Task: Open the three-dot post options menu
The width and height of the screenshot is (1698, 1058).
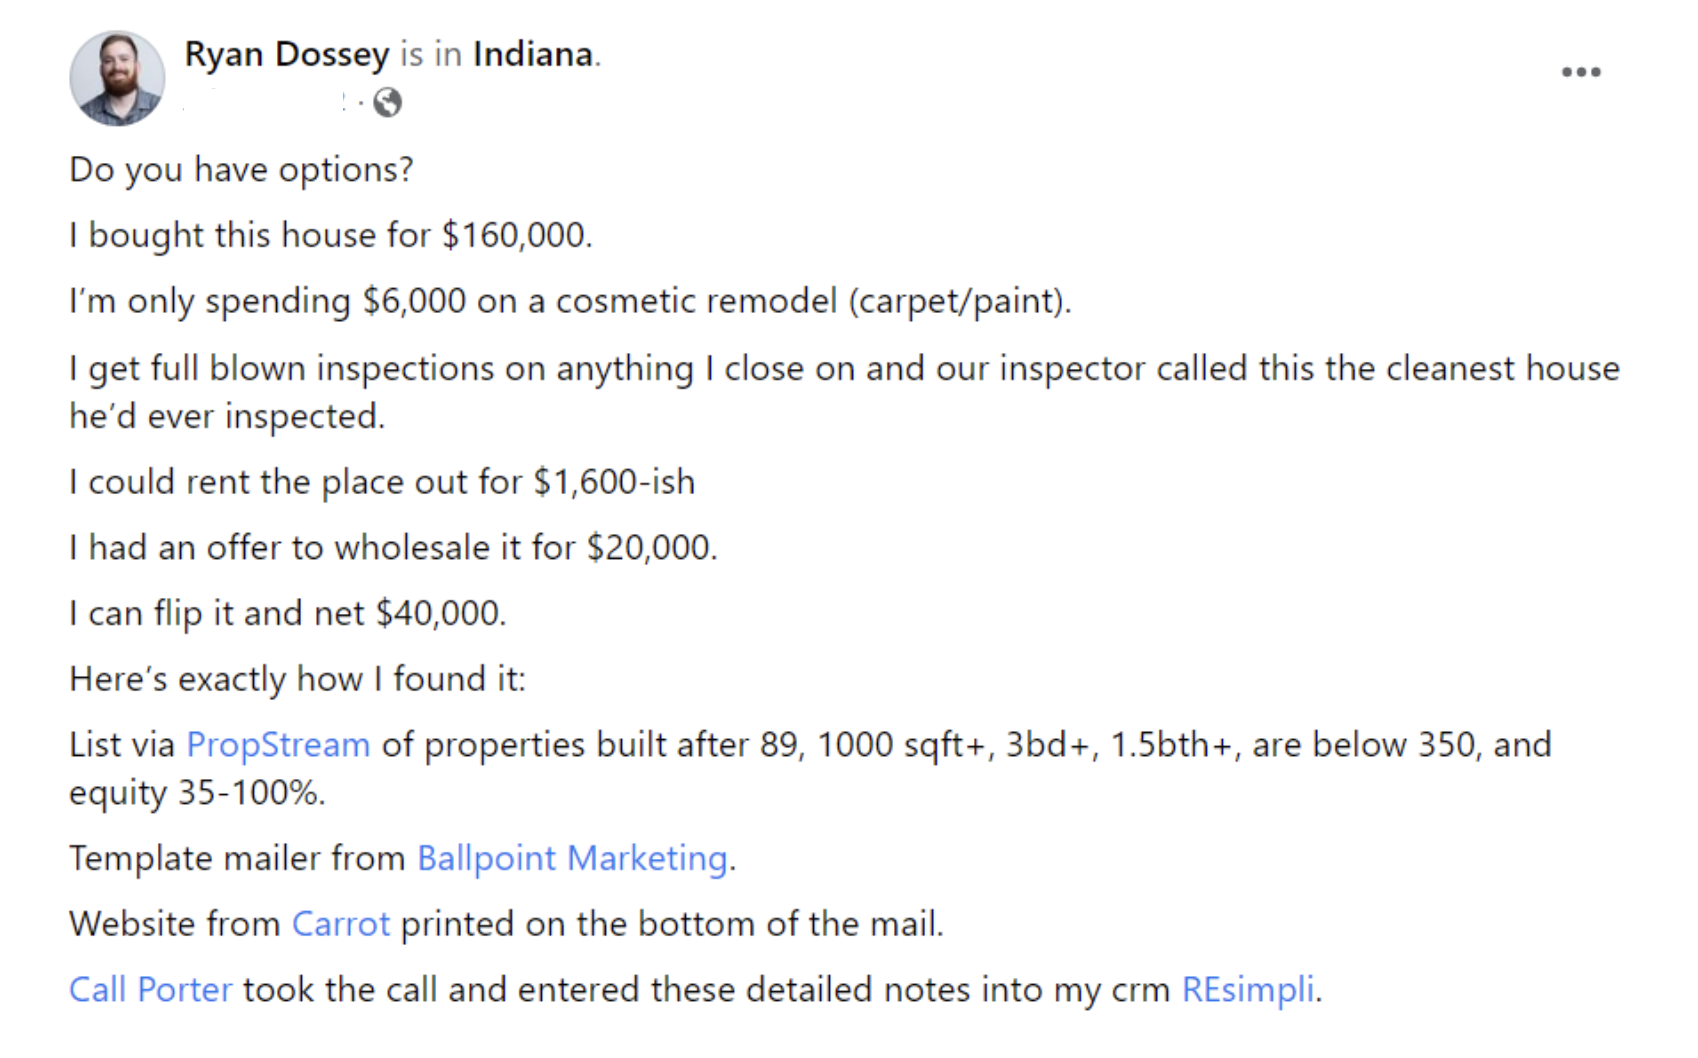Action: (x=1581, y=72)
